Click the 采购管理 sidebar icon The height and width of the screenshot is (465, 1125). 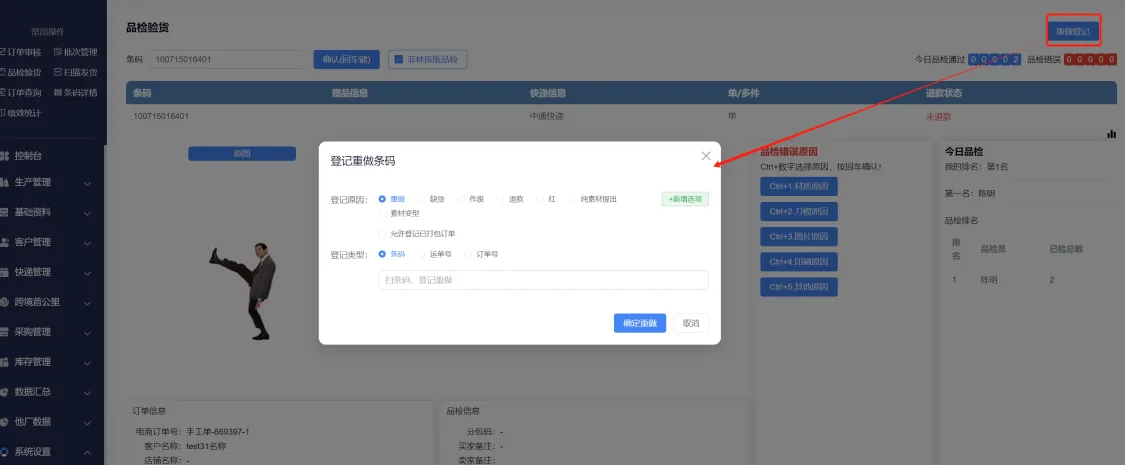pyautogui.click(x=6, y=332)
